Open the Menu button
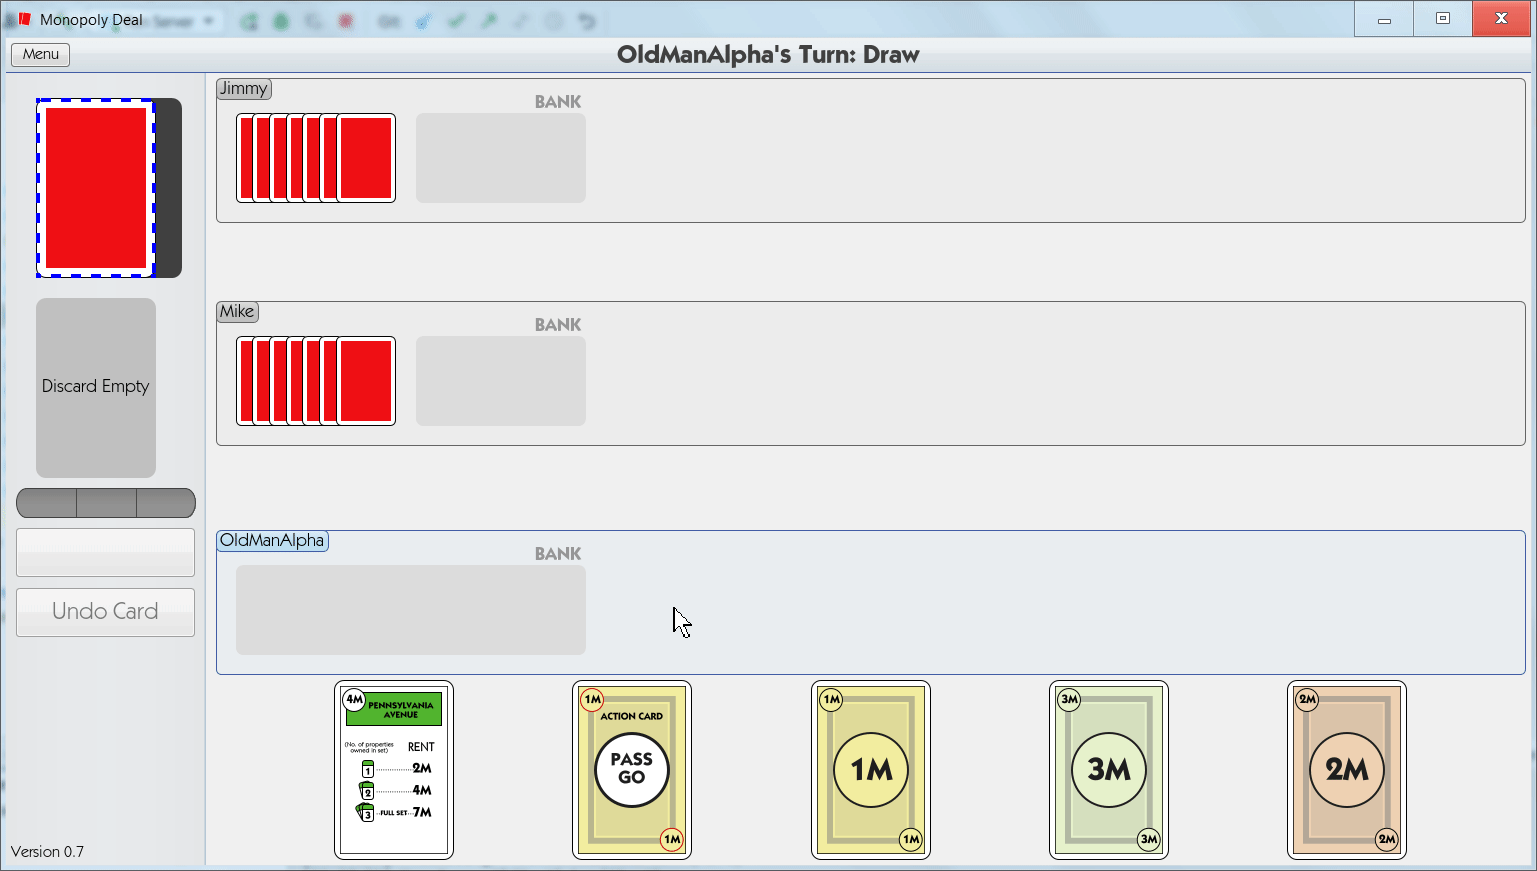 tap(40, 54)
